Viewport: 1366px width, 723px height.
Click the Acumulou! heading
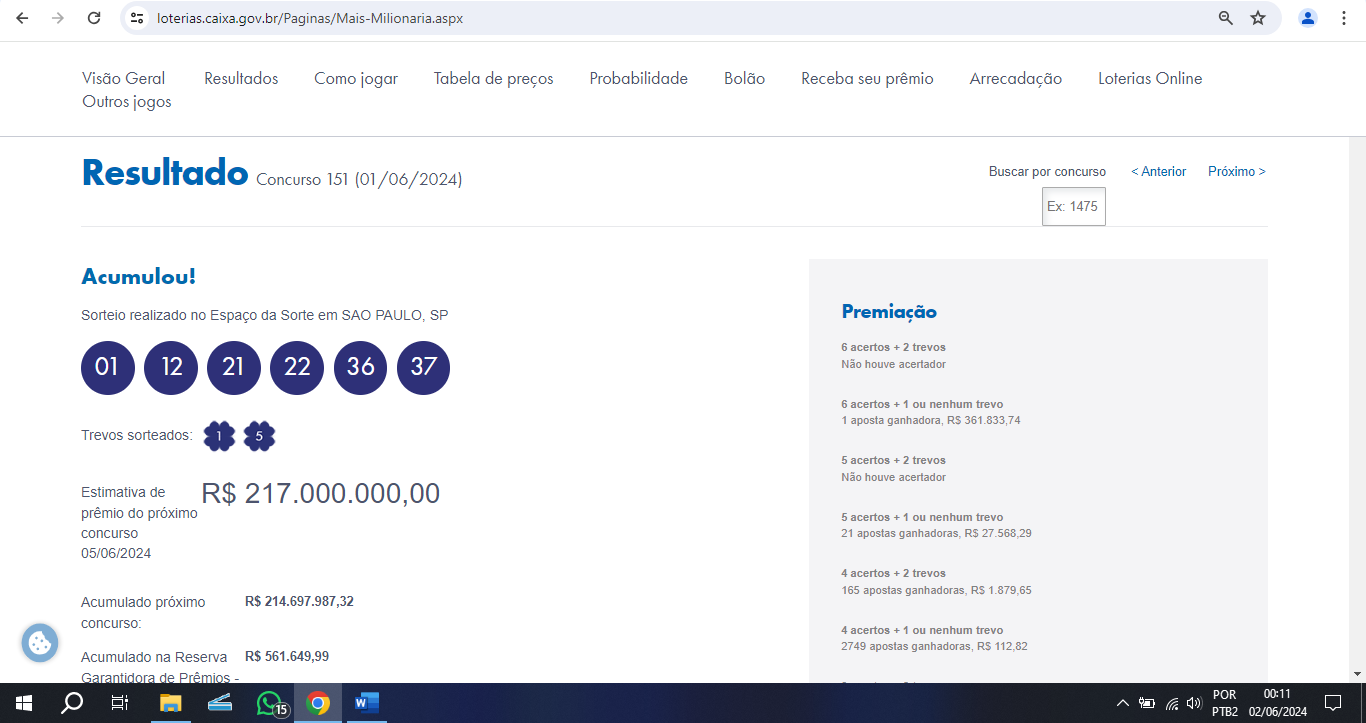pyautogui.click(x=138, y=276)
